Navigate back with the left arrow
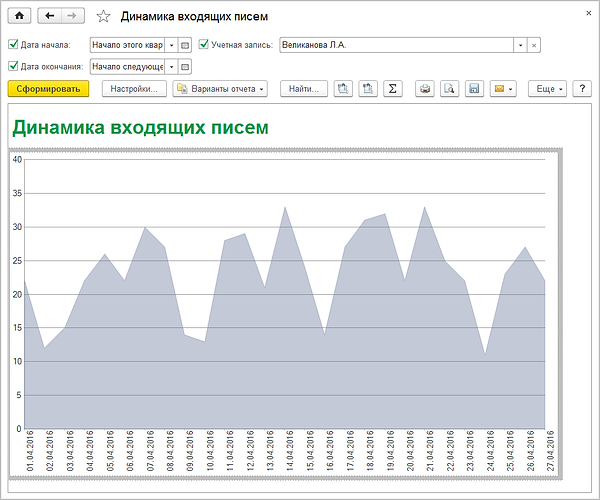This screenshot has width=600, height=500. click(x=49, y=16)
